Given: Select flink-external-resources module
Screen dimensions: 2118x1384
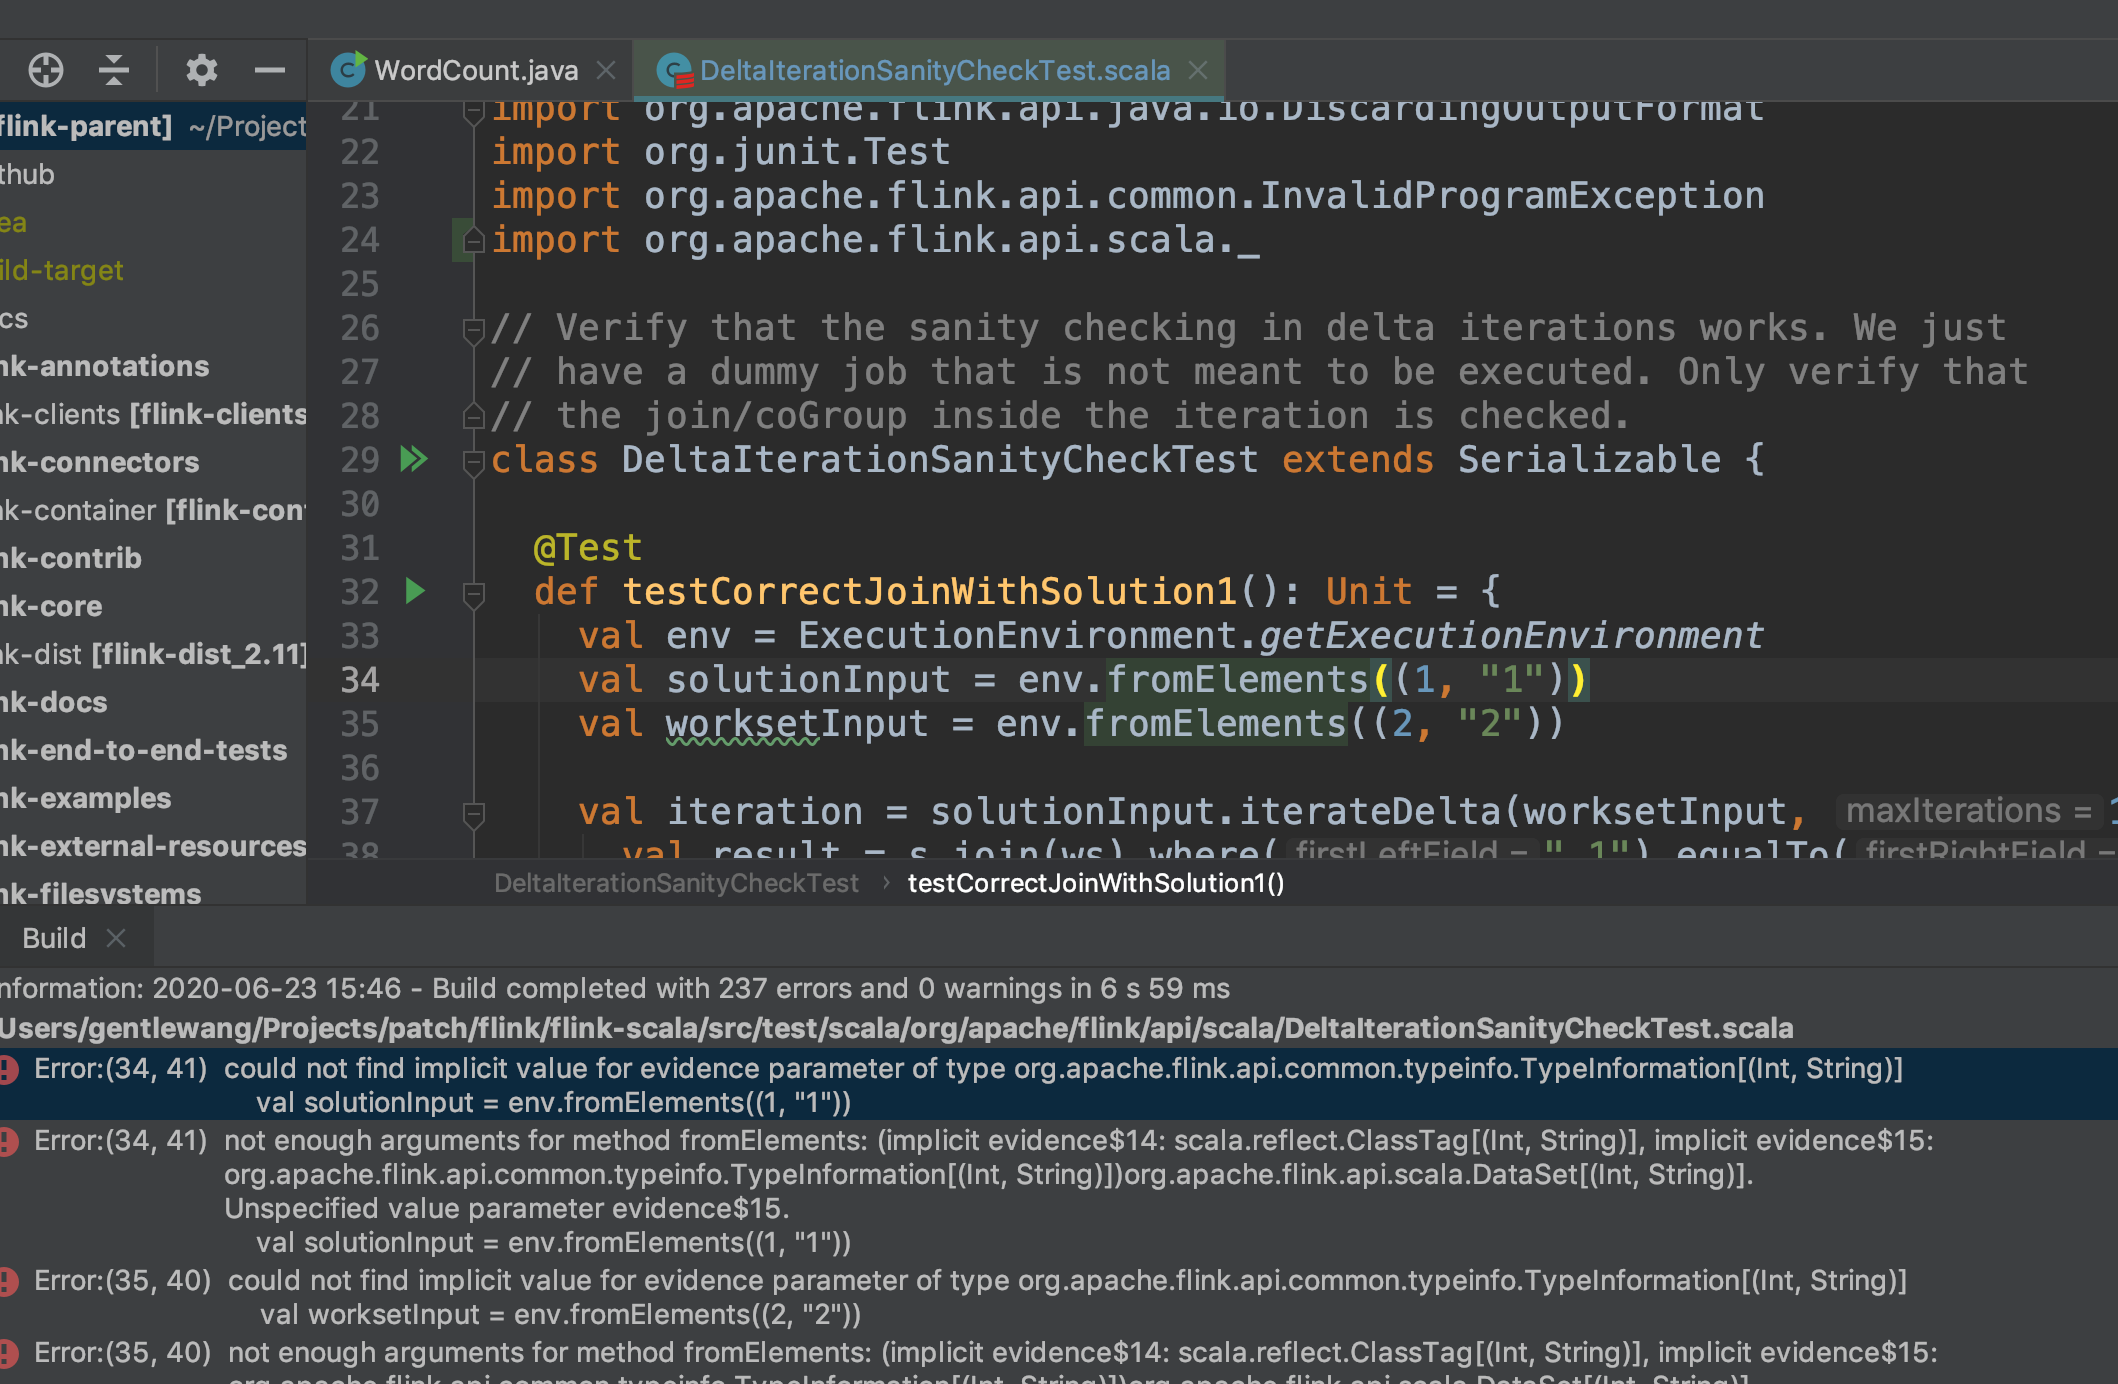Looking at the screenshot, I should coord(153,846).
